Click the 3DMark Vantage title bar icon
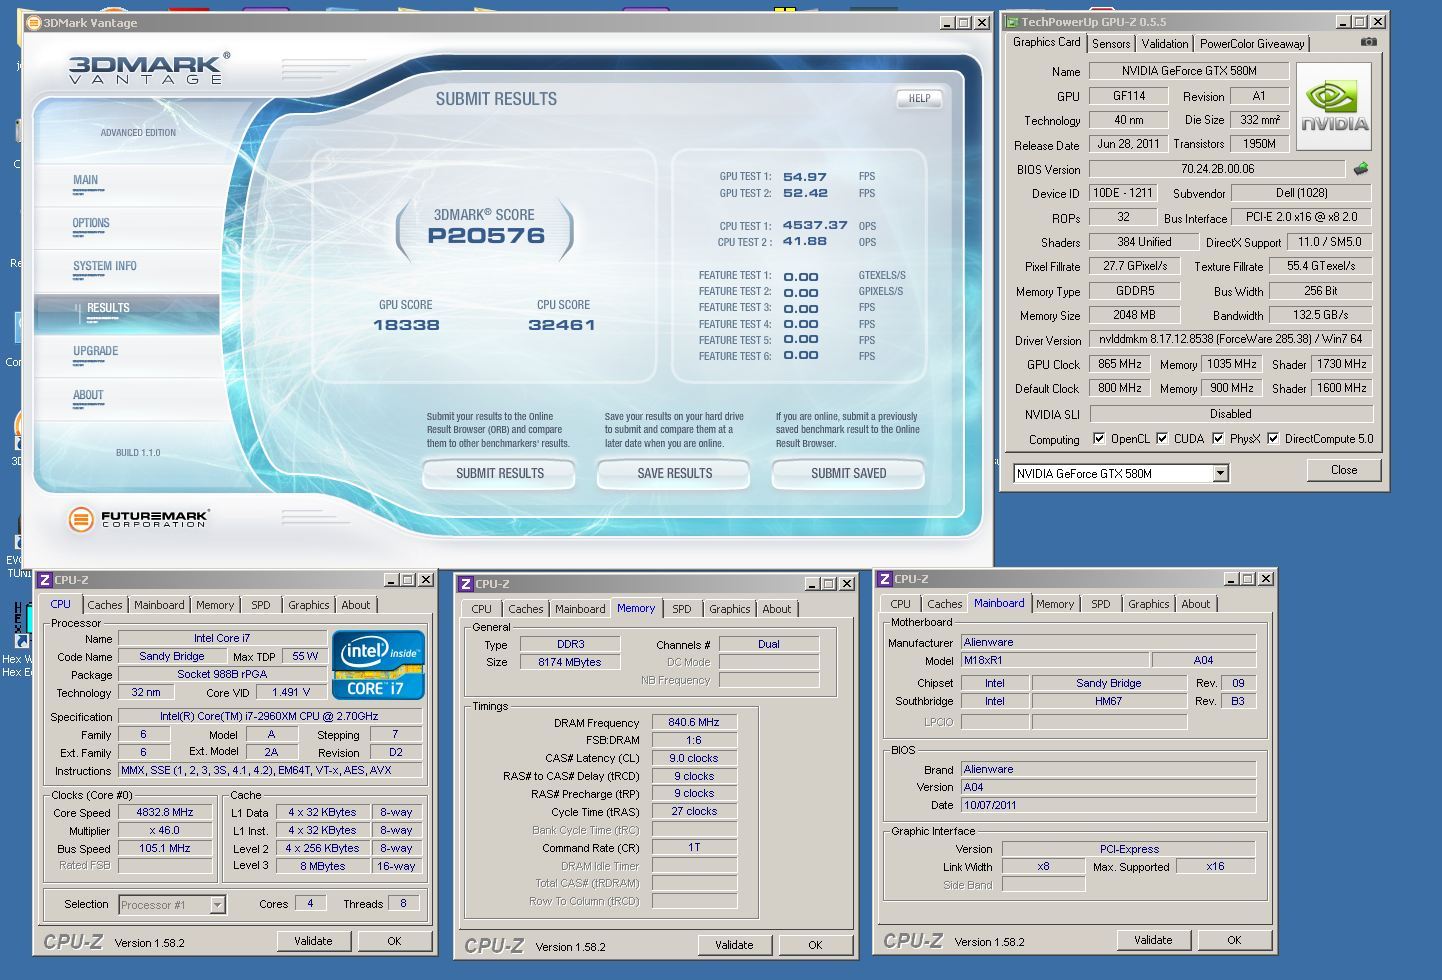1442x980 pixels. pos(34,22)
